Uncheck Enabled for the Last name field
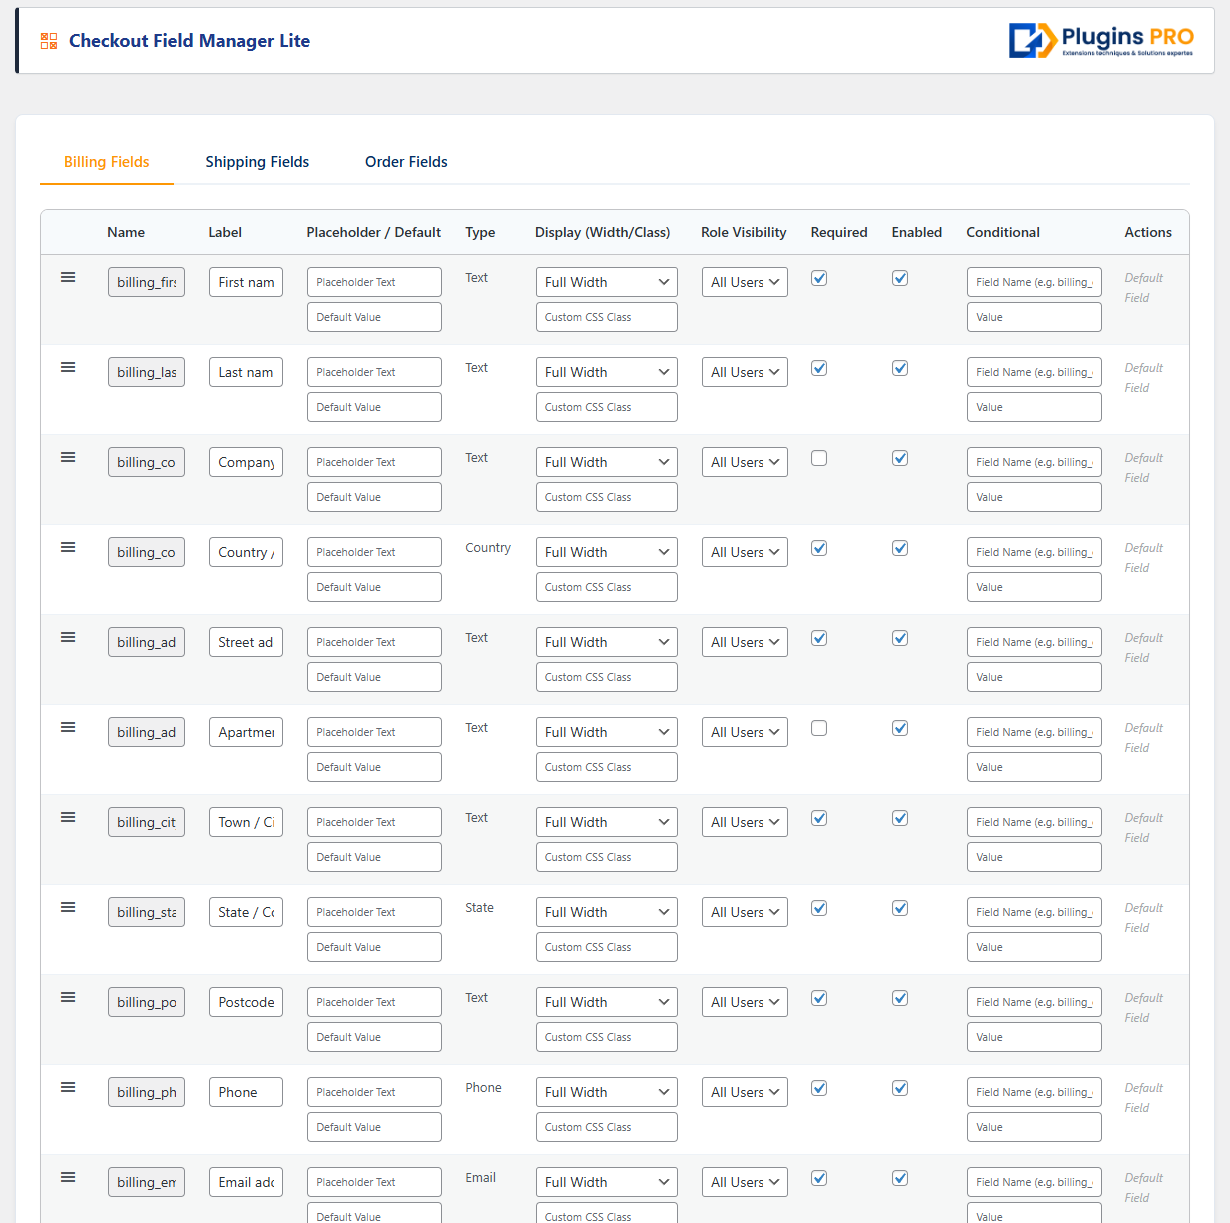Viewport: 1230px width, 1223px height. pyautogui.click(x=900, y=368)
